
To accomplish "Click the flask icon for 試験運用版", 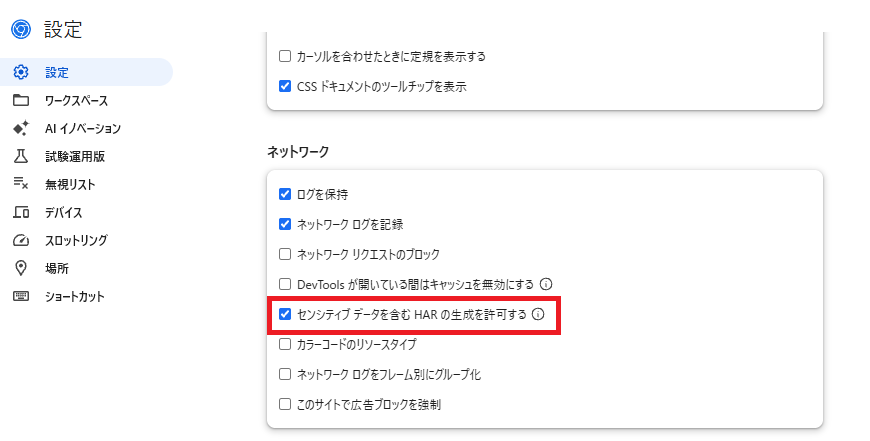I will tap(21, 156).
